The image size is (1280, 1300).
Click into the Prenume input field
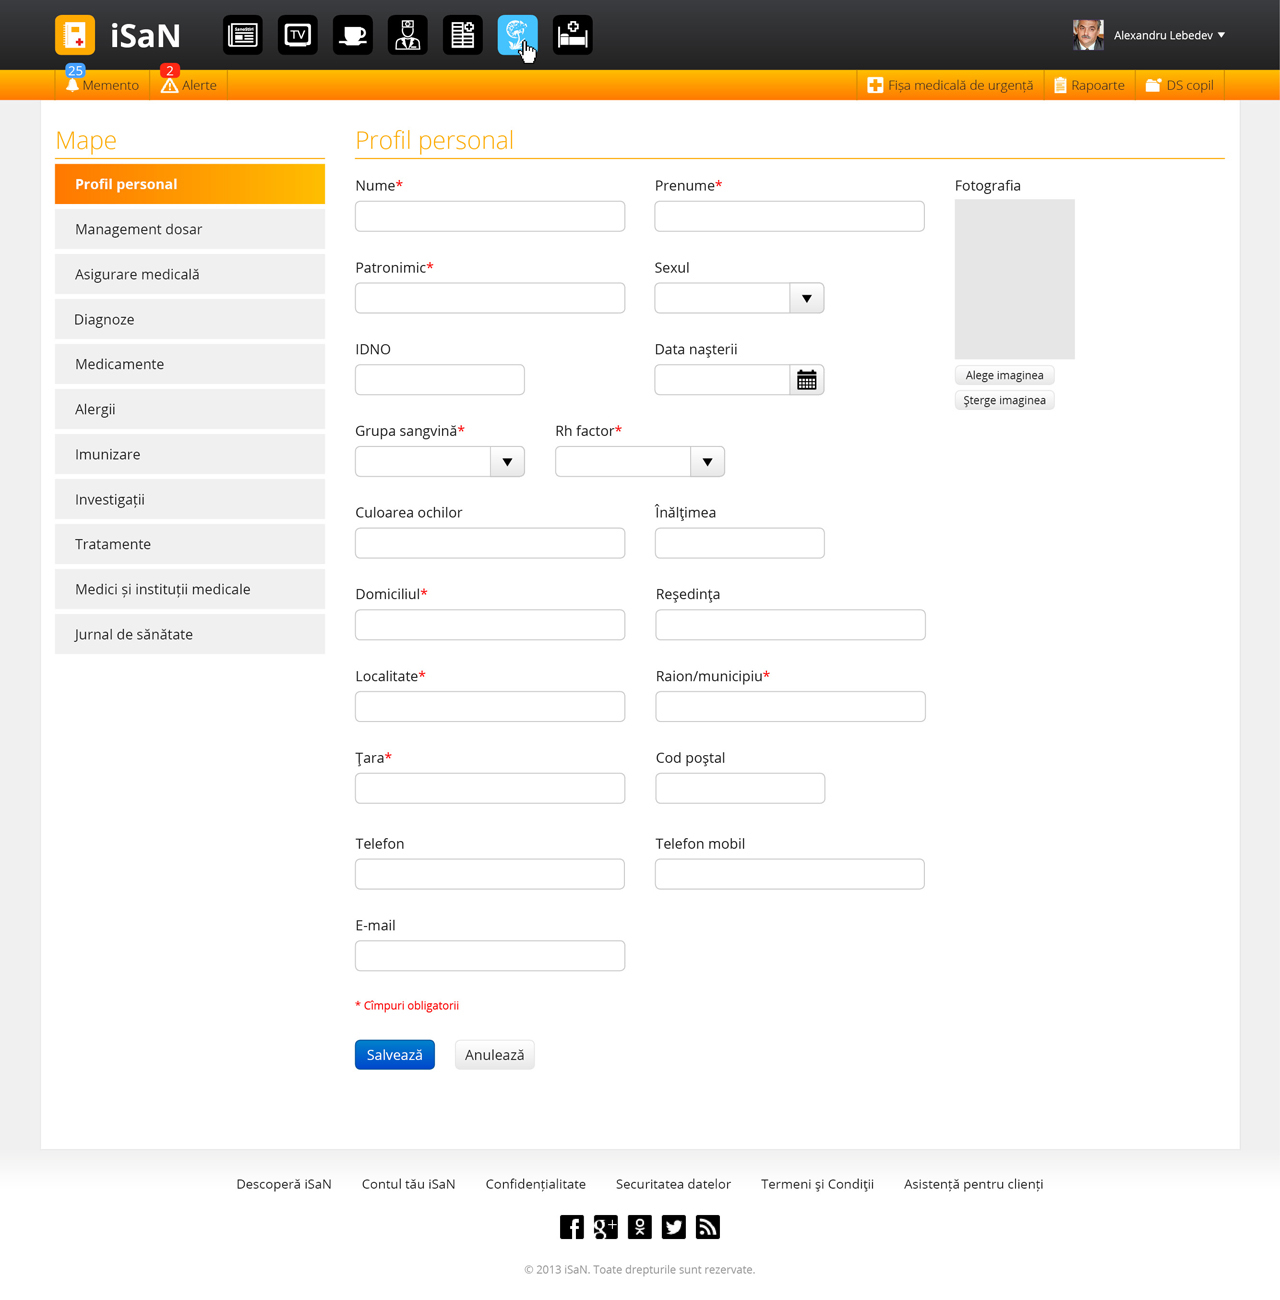789,216
